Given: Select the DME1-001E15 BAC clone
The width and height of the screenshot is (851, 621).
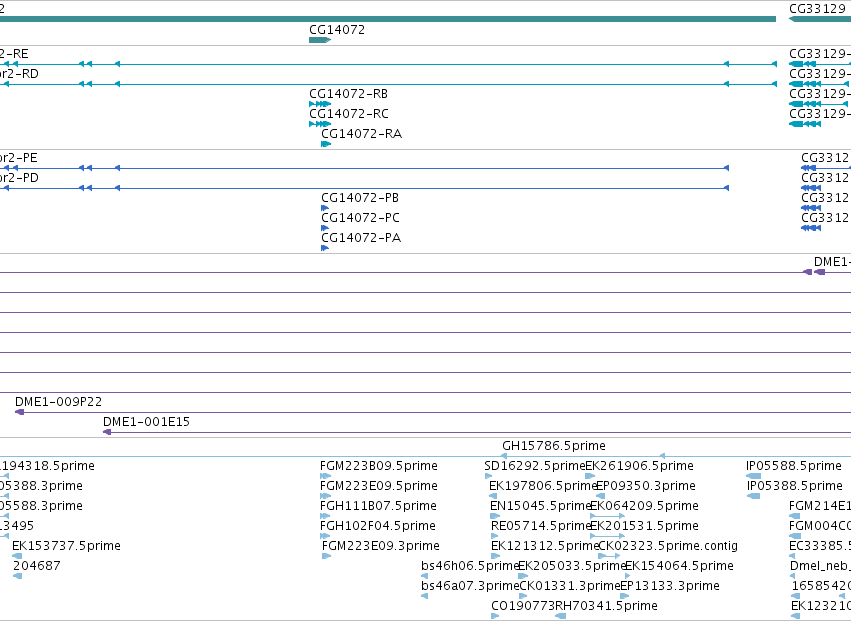Looking at the screenshot, I should coord(147,422).
